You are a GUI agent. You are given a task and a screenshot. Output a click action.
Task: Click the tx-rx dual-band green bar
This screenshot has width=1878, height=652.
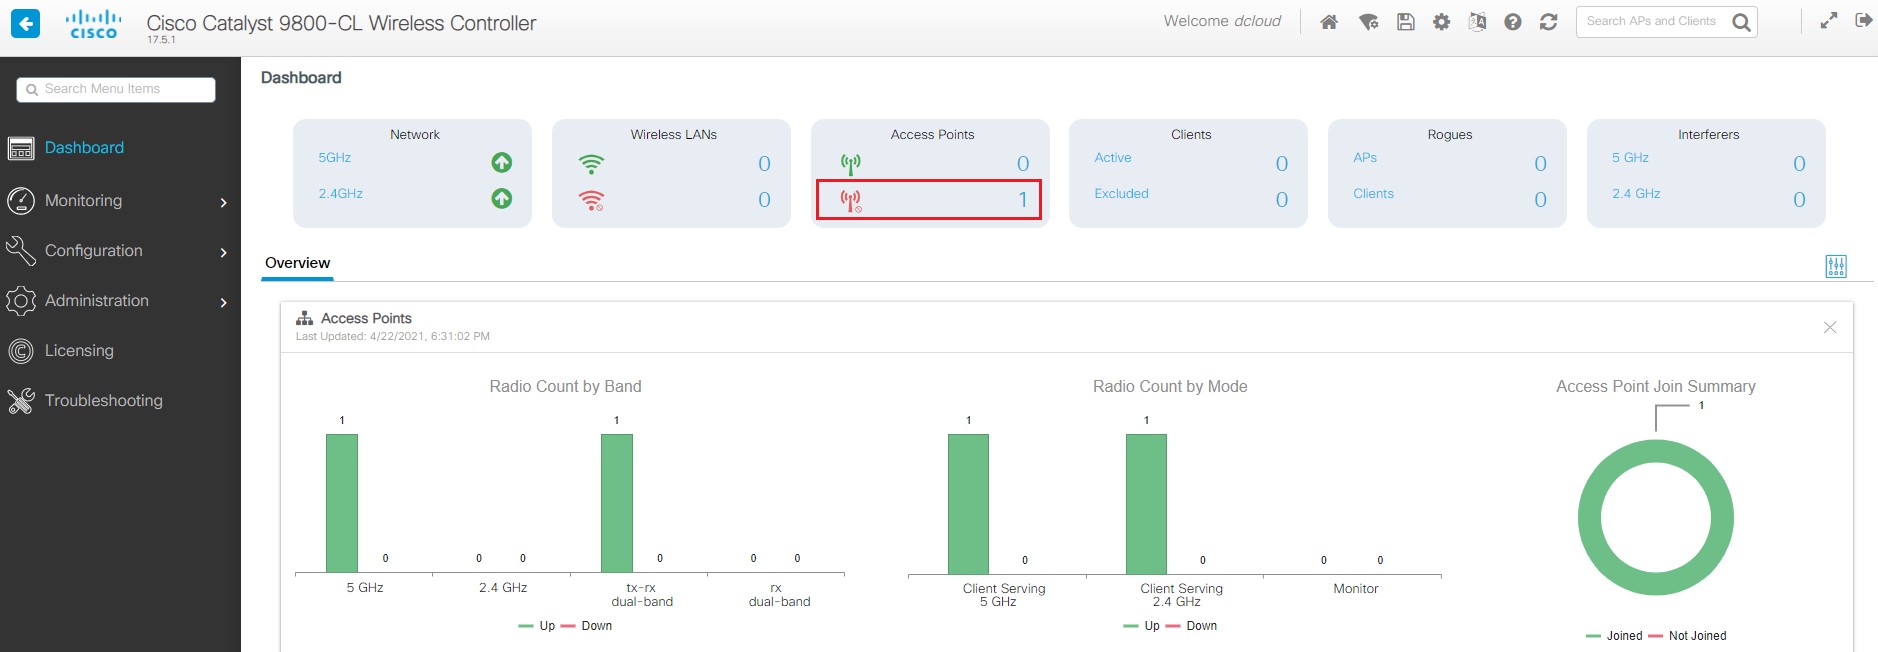tap(617, 503)
